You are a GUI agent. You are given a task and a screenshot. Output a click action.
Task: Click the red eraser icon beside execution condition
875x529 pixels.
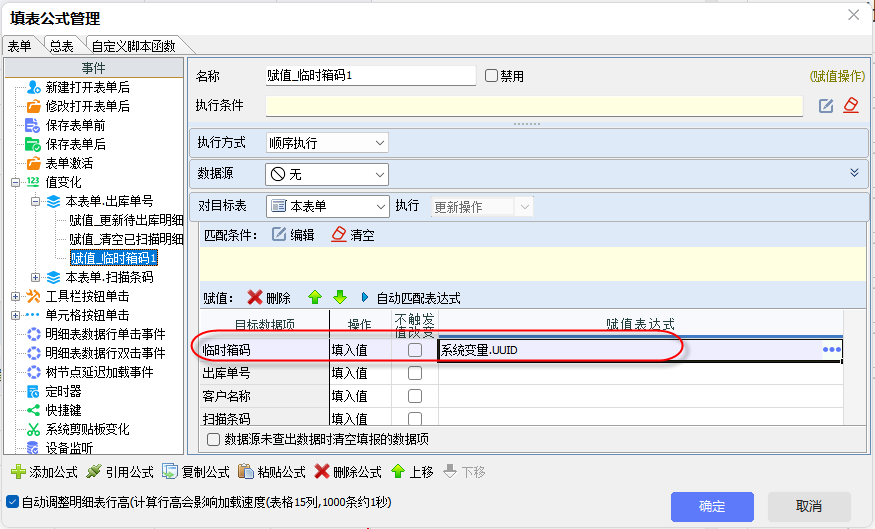851,106
